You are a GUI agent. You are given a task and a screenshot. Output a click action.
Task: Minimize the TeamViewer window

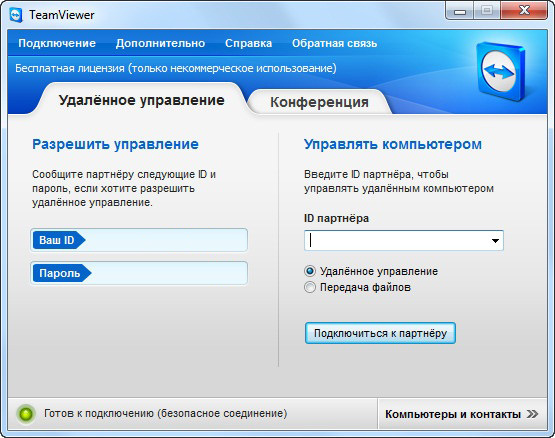pos(460,12)
